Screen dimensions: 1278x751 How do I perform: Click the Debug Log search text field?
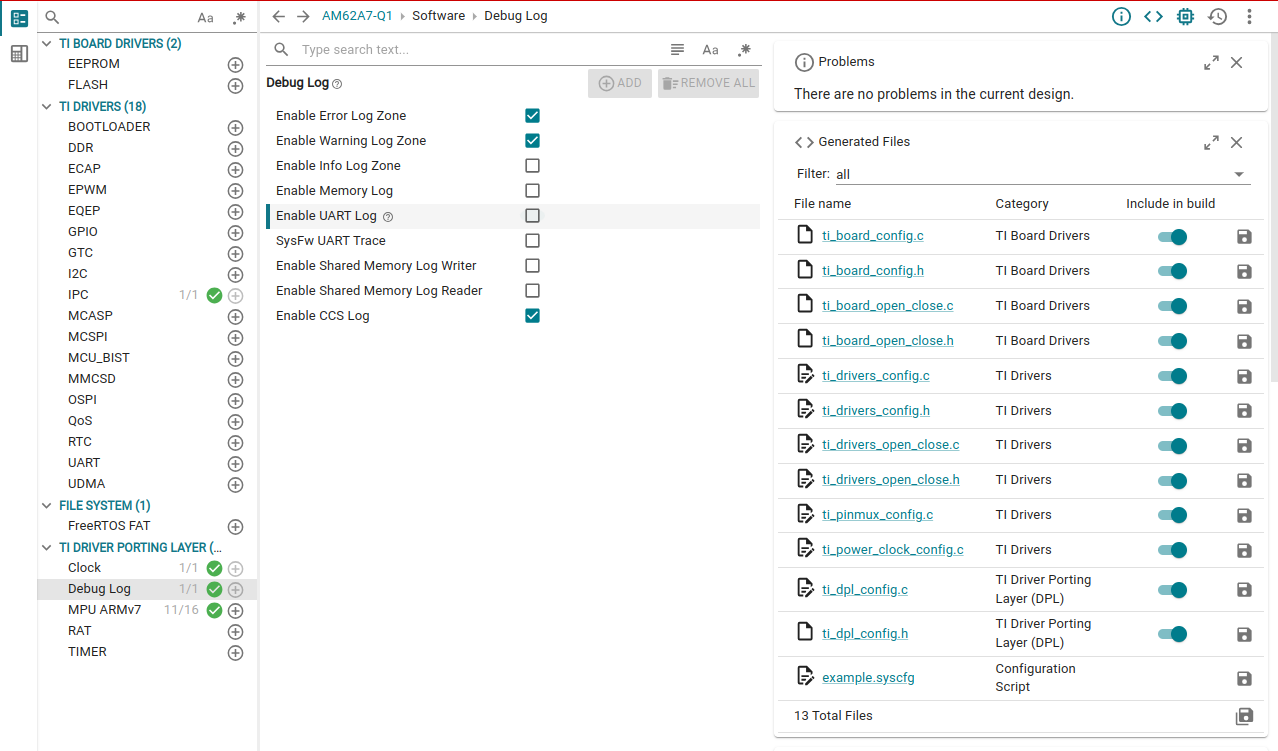(x=480, y=50)
